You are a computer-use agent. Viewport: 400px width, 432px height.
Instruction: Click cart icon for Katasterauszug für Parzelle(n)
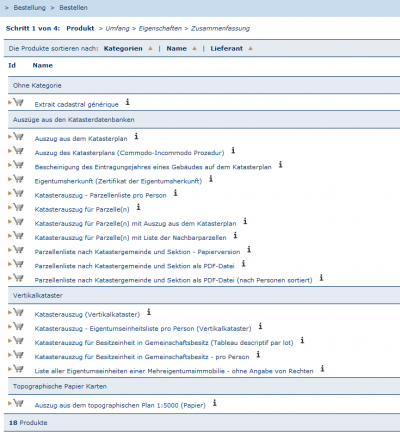click(18, 207)
